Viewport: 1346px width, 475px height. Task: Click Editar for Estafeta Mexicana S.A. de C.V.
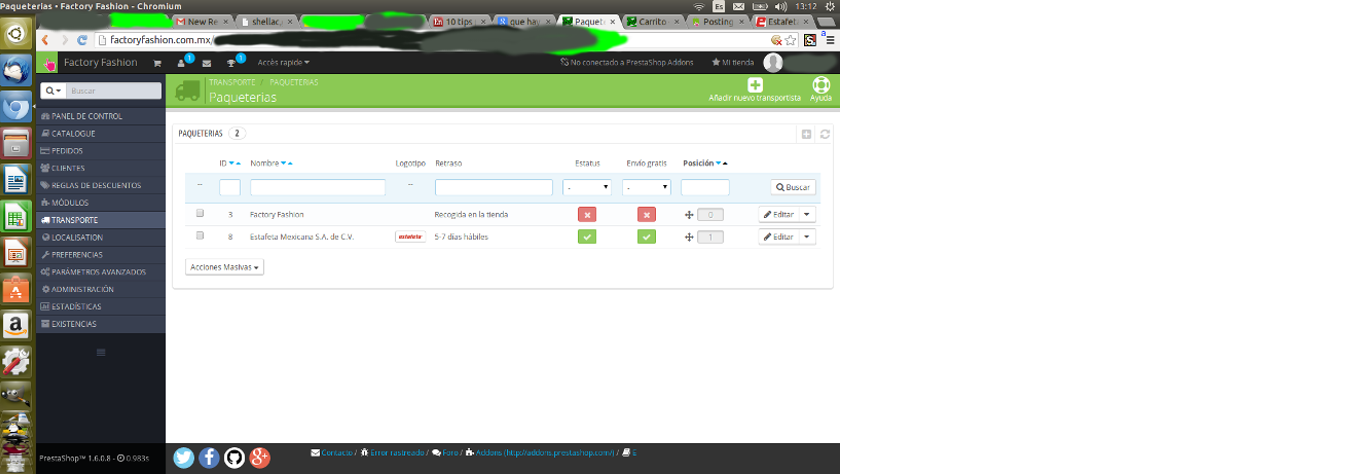[x=778, y=237]
